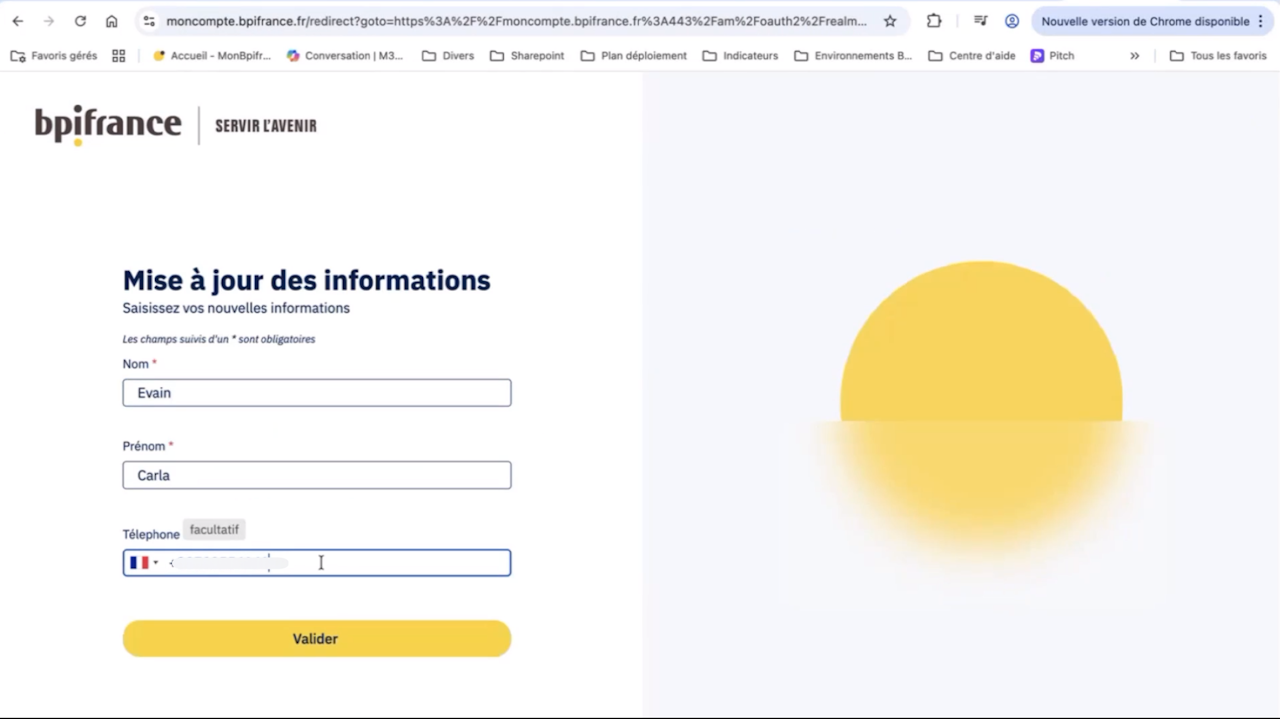Focus the Nom text field
This screenshot has height=719, width=1280.
click(x=317, y=393)
